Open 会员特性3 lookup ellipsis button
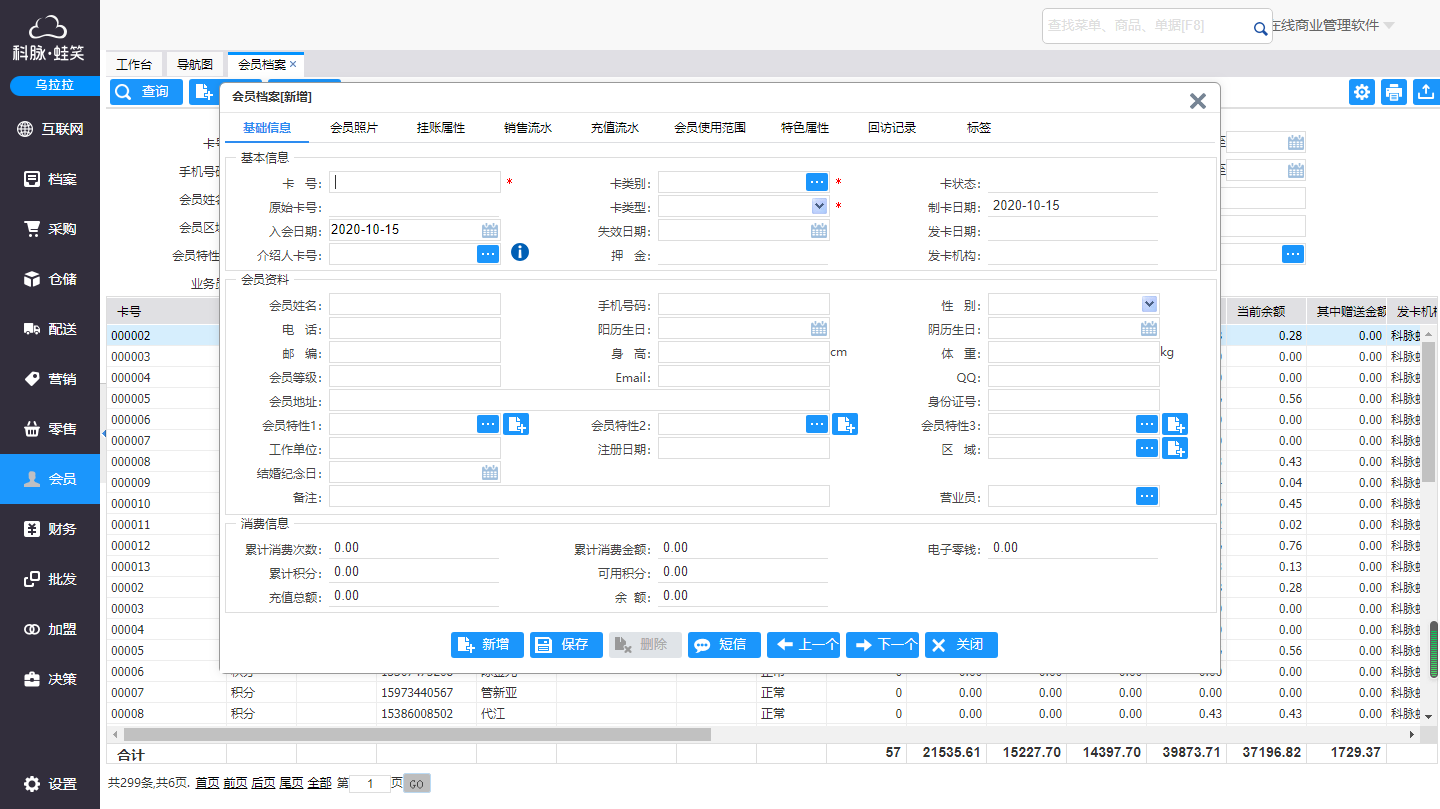This screenshot has height=809, width=1440. click(1147, 424)
